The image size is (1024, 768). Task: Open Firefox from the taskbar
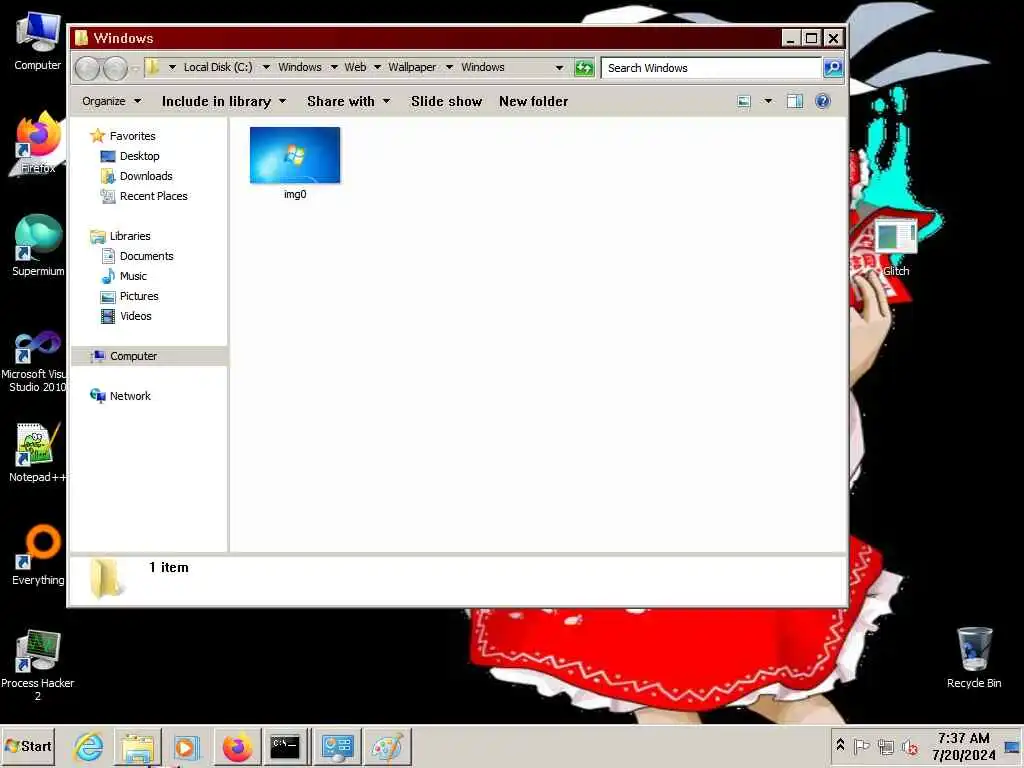[x=237, y=746]
